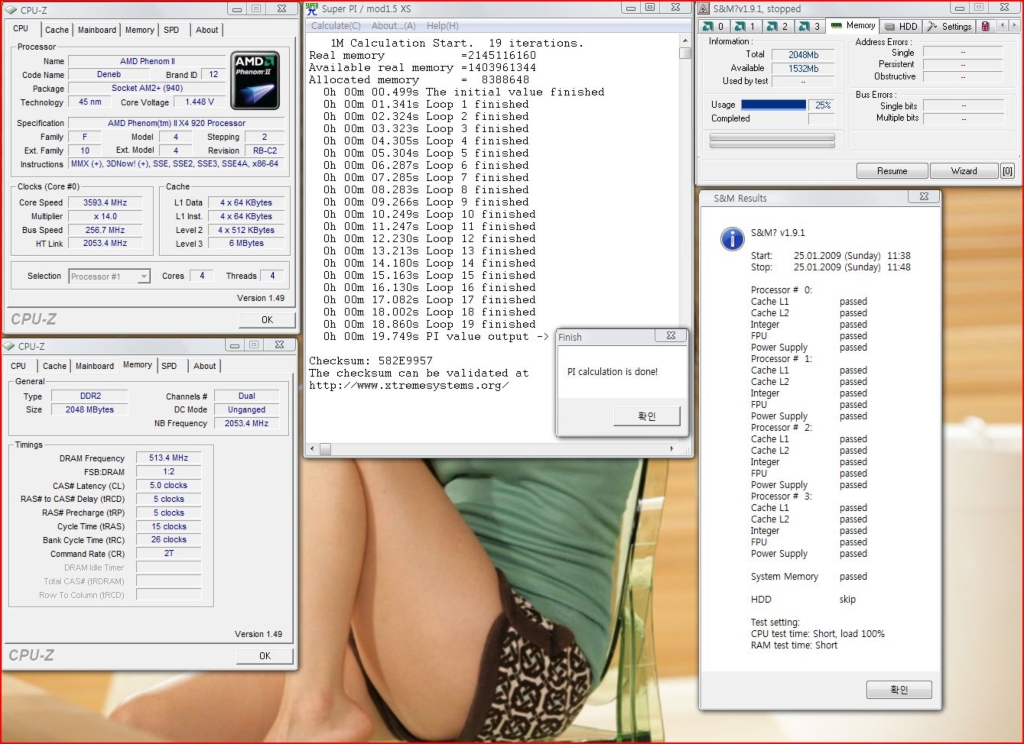Click the blue info icon in S&M Results
1024x744 pixels.
(732, 239)
